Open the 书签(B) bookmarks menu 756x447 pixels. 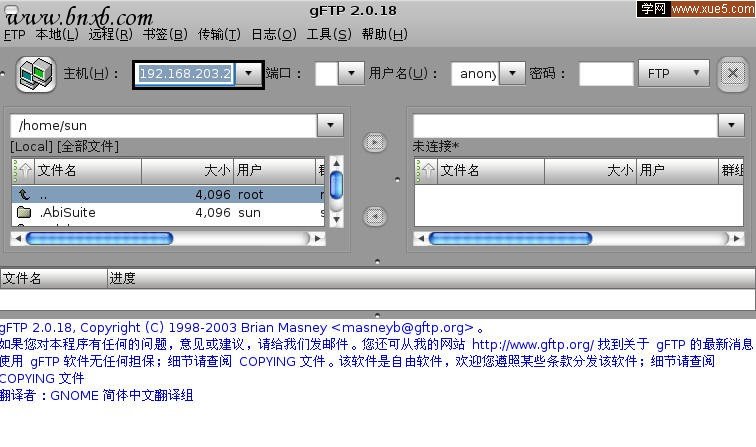pos(165,34)
